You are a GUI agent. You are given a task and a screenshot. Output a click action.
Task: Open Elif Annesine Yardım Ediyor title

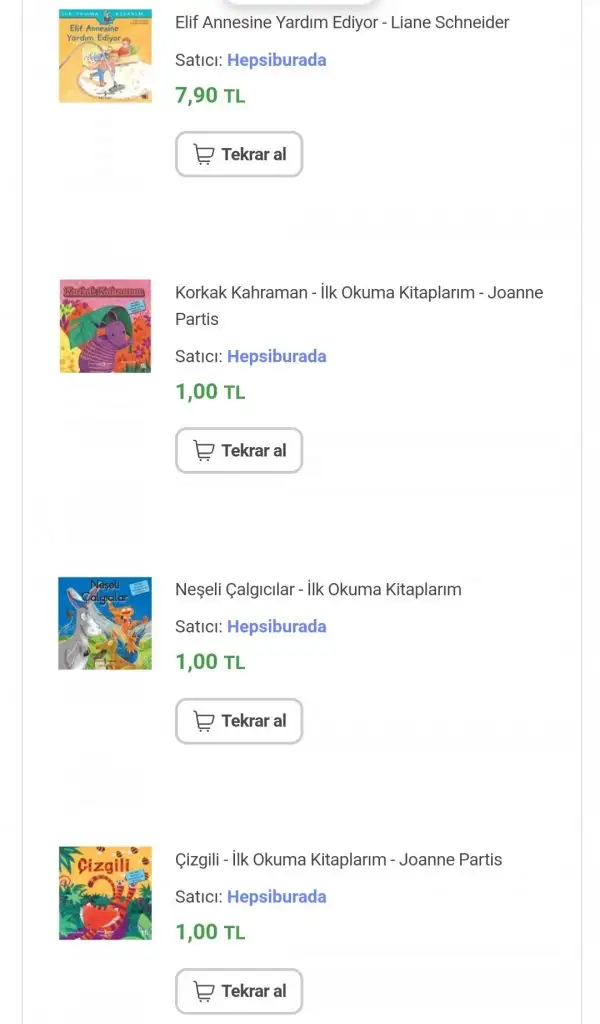pos(342,22)
